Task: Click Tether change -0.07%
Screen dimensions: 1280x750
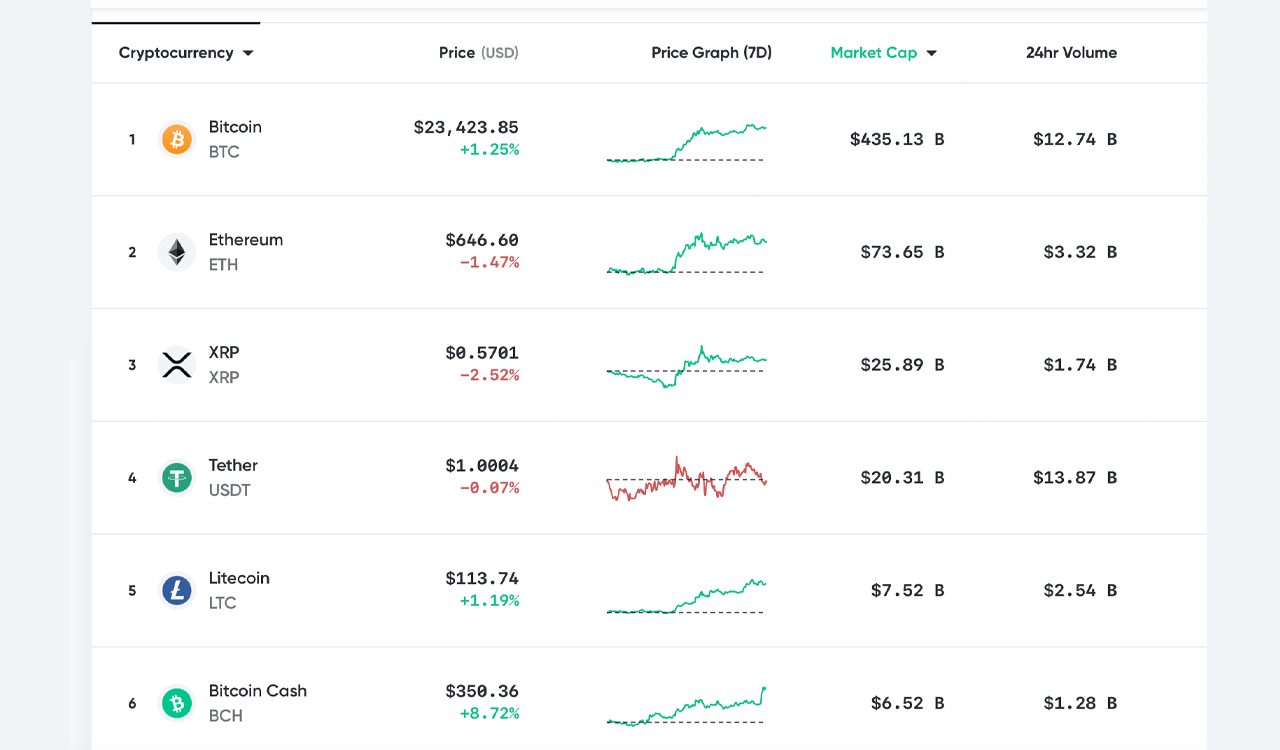Action: [489, 488]
